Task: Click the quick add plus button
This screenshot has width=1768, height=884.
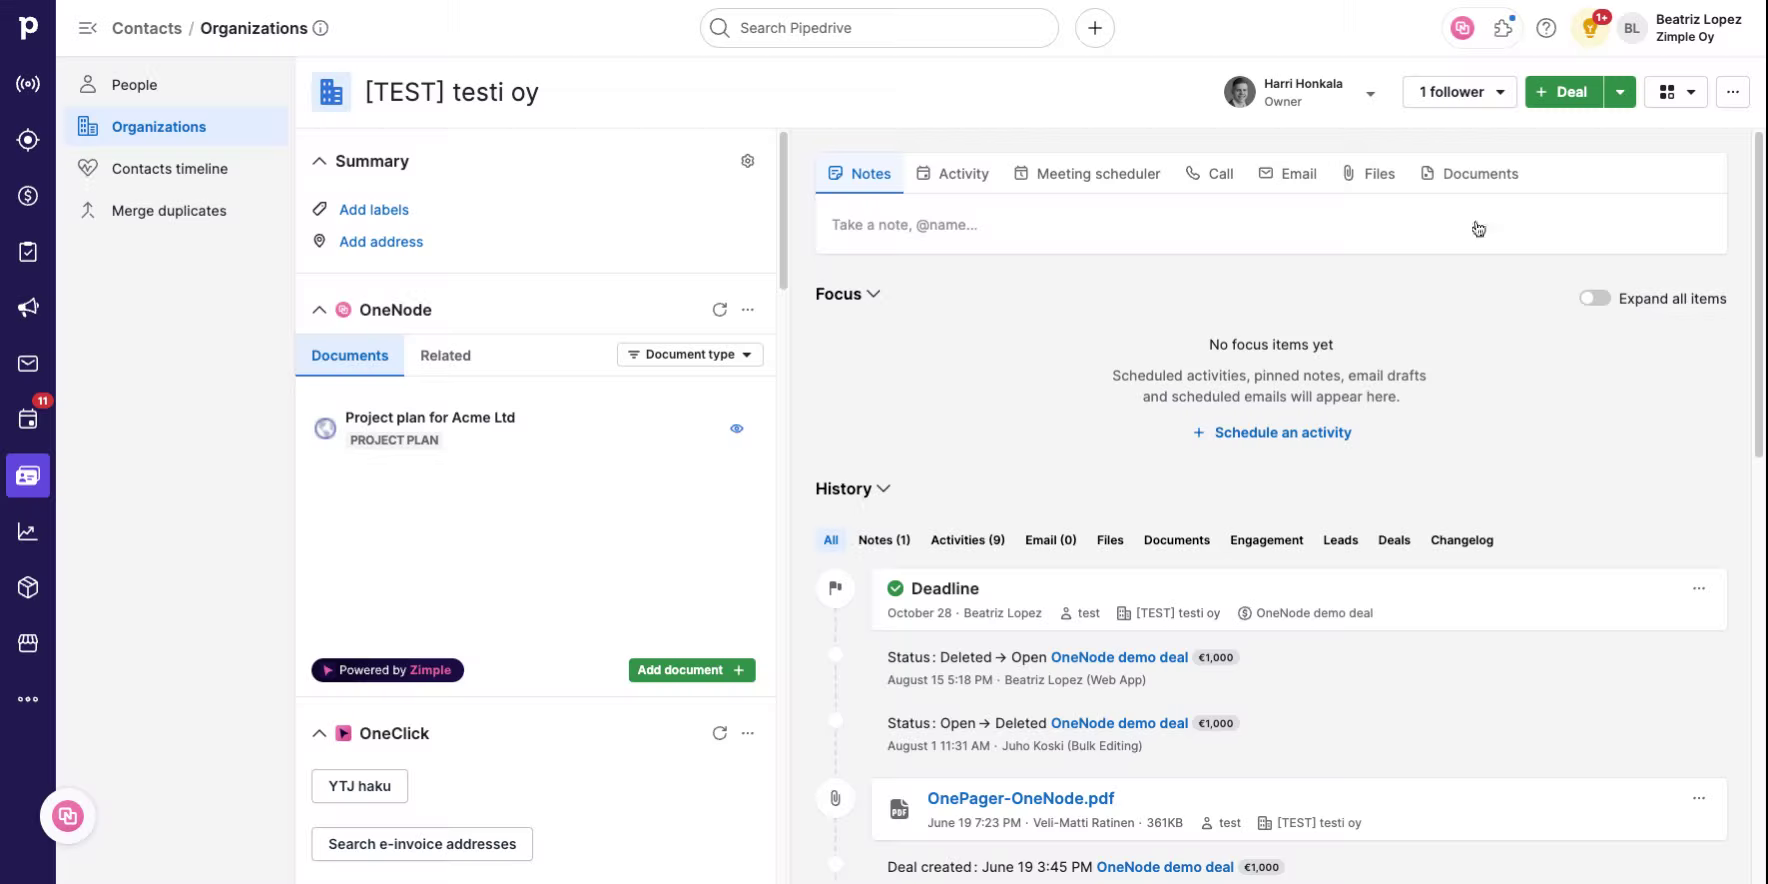Action: (1095, 28)
